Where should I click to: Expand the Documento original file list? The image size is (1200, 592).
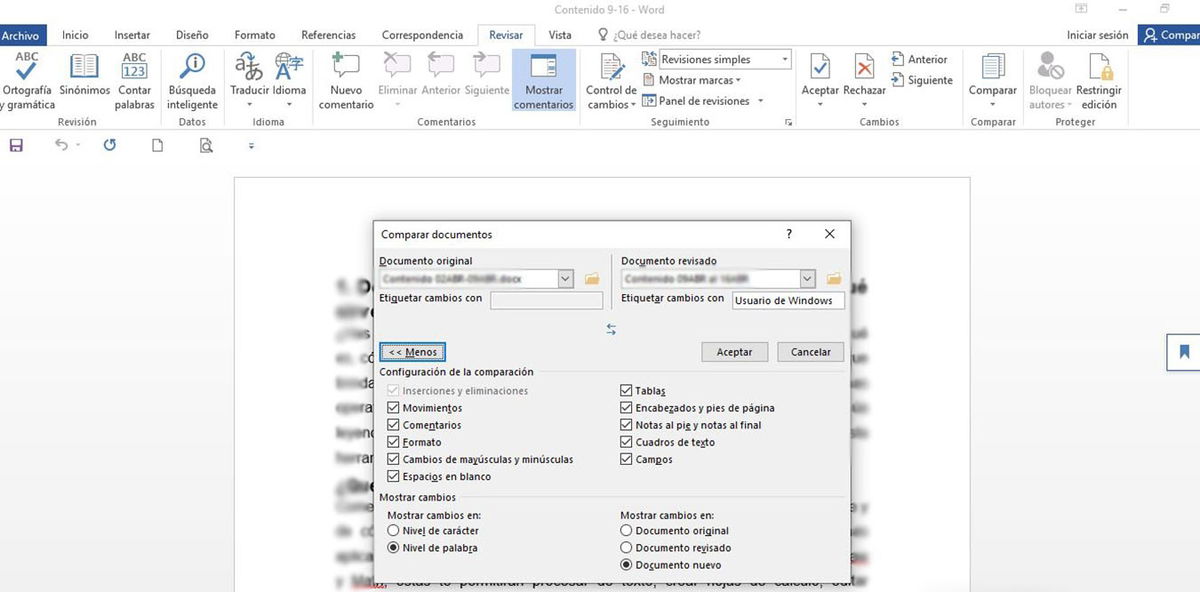point(565,279)
